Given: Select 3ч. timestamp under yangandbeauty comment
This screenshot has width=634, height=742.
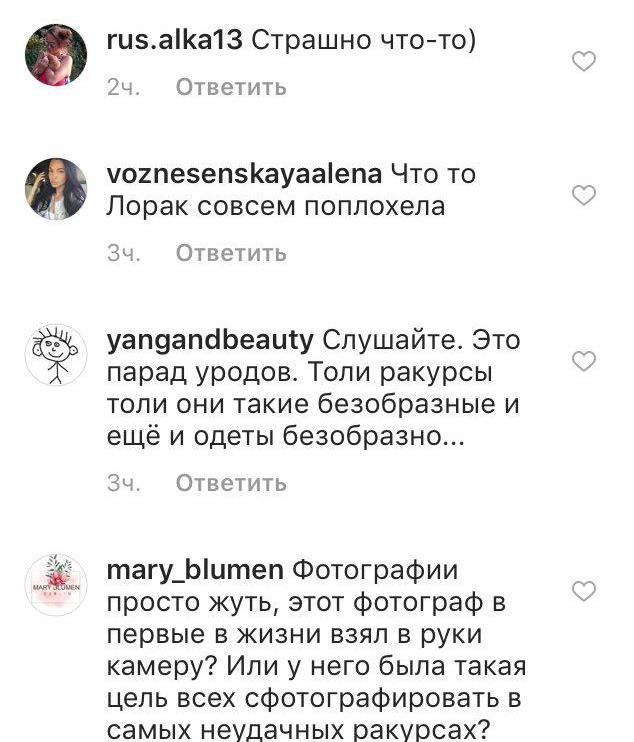Looking at the screenshot, I should [x=123, y=484].
